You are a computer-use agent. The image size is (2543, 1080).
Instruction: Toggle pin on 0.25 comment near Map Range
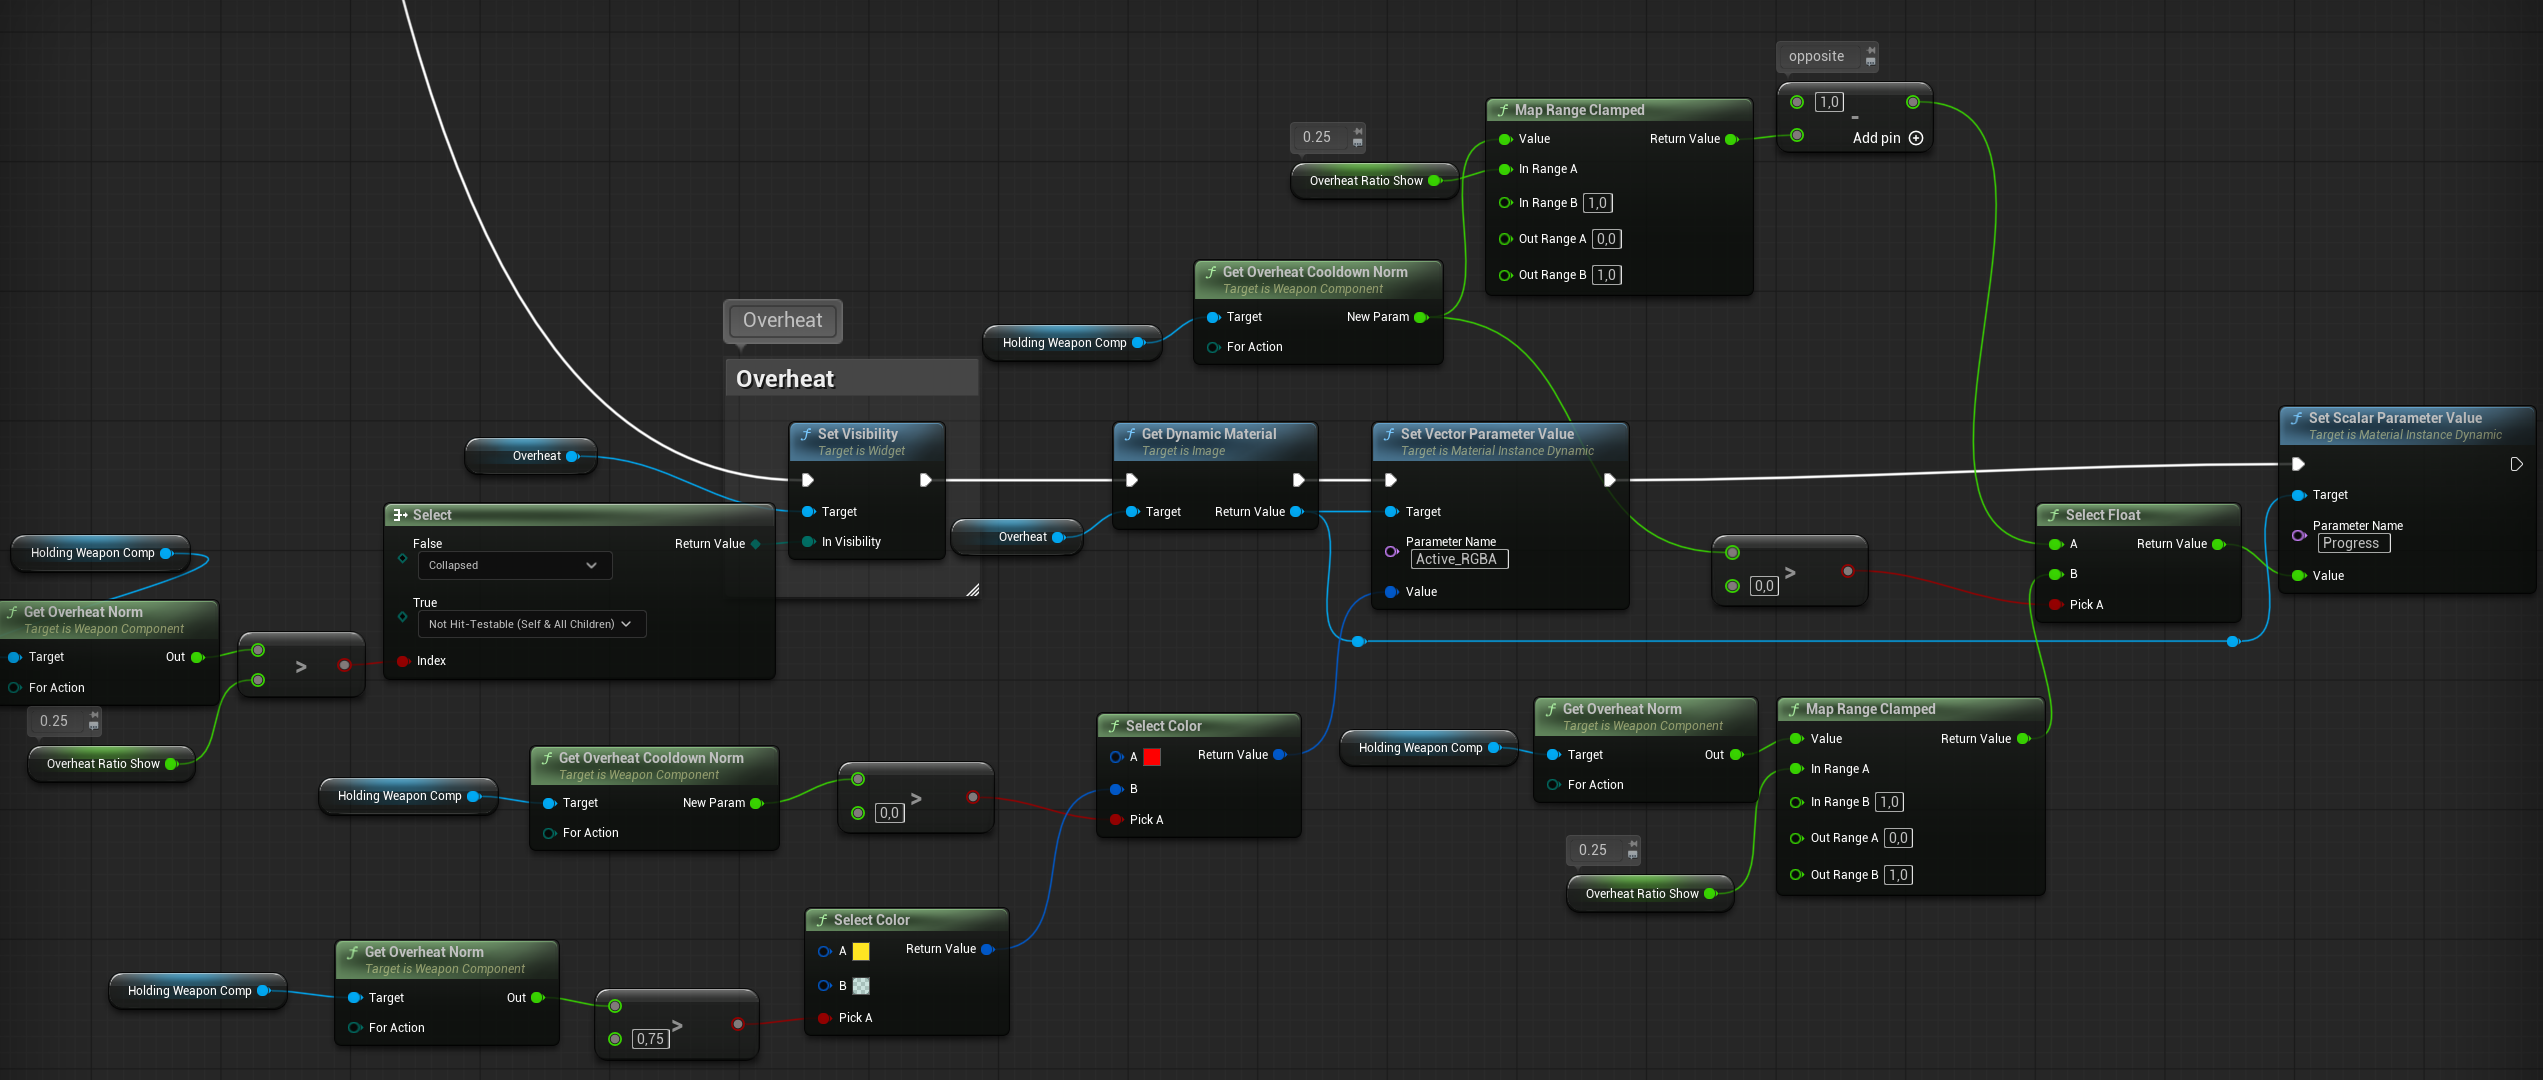[x=1358, y=130]
